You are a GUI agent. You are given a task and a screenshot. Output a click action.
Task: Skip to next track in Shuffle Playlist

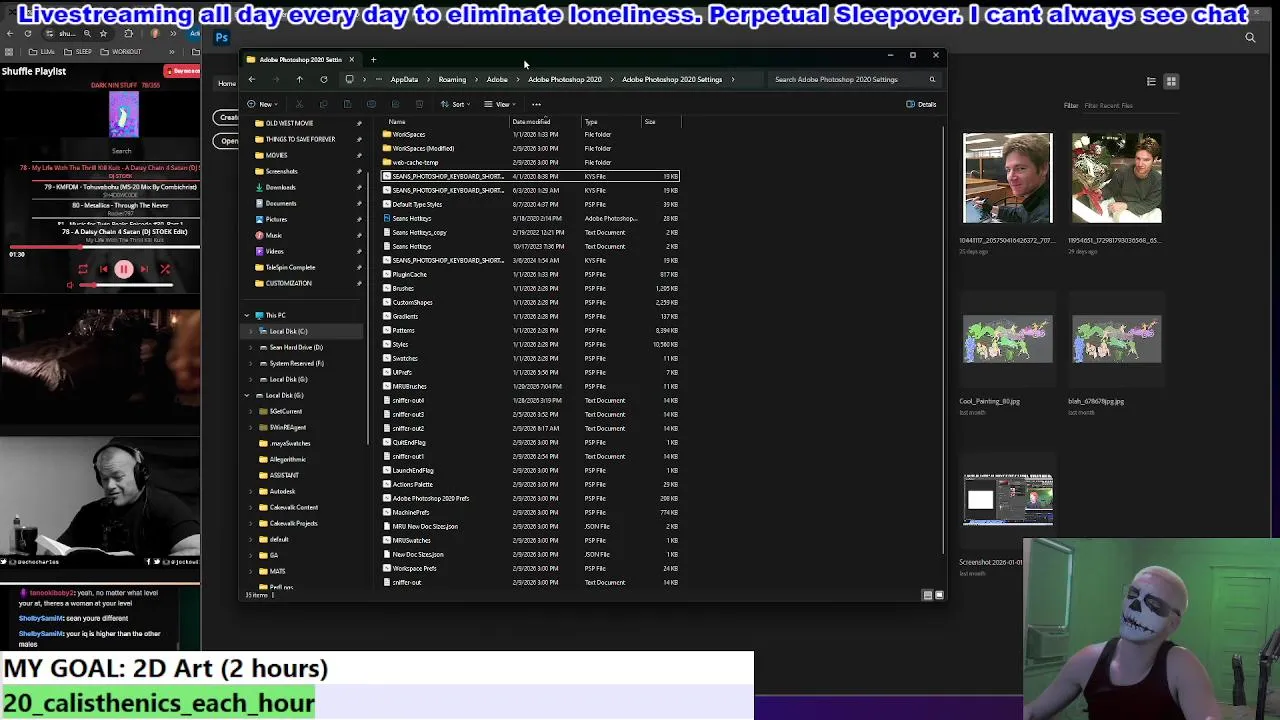pyautogui.click(x=144, y=269)
